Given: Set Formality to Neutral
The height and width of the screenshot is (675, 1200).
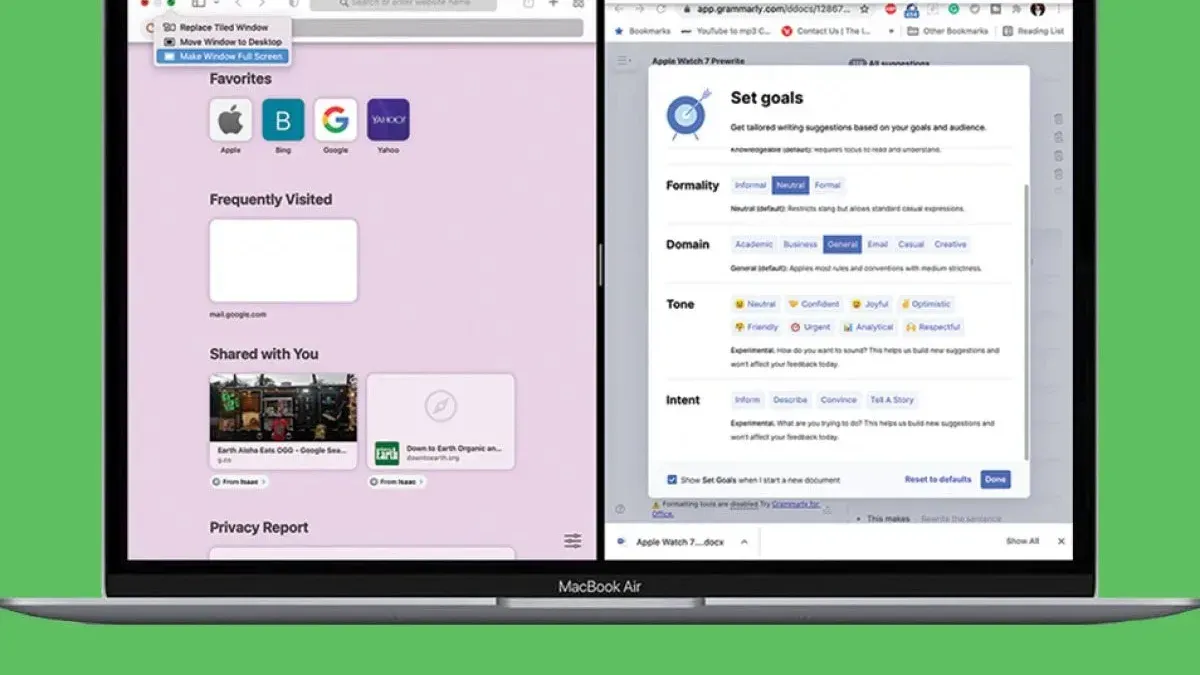Looking at the screenshot, I should (790, 185).
